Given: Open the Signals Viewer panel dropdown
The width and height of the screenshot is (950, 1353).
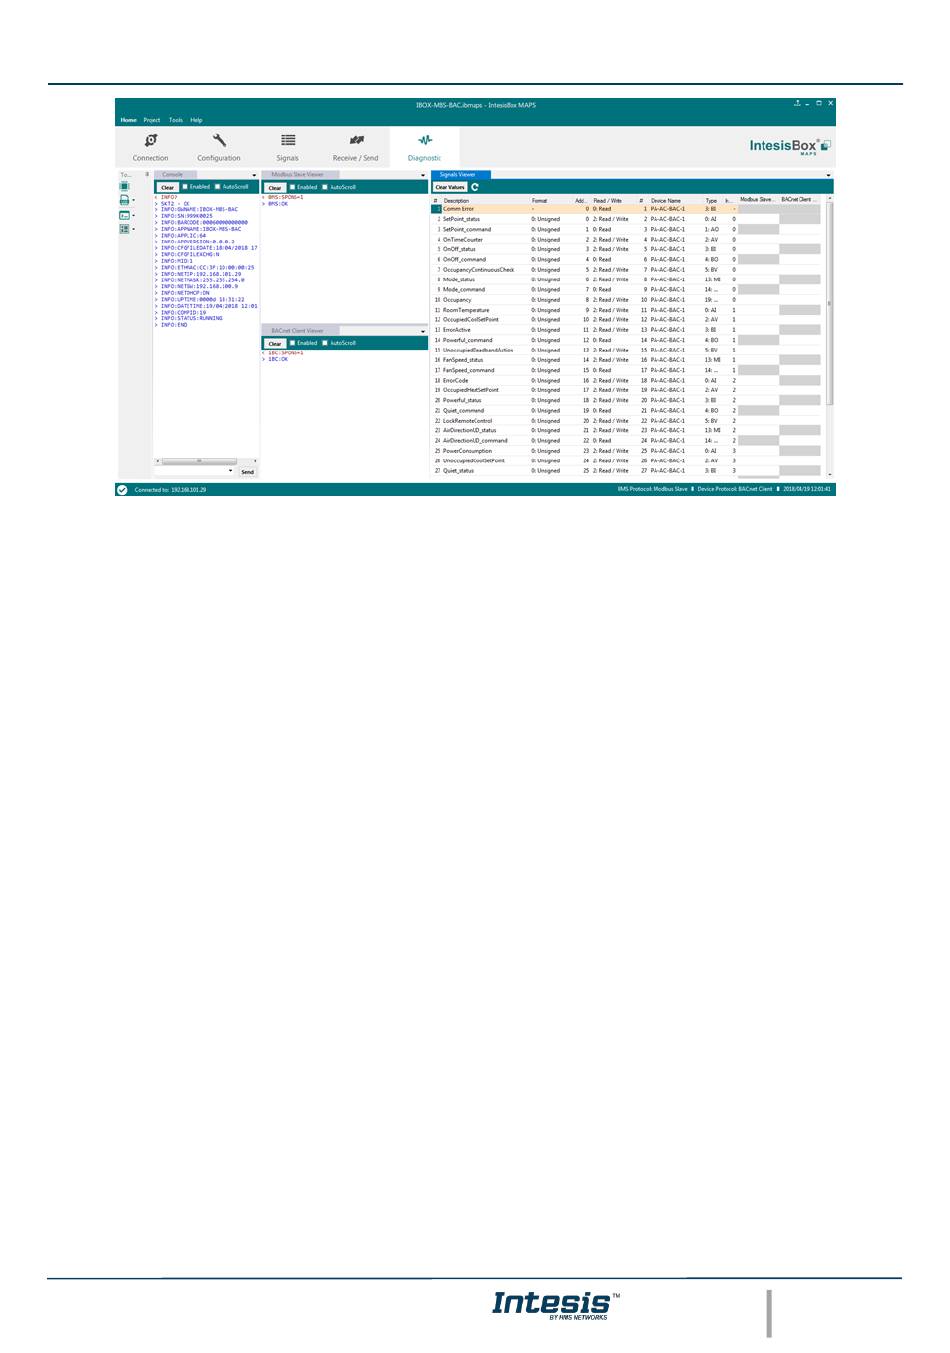Looking at the screenshot, I should tap(828, 176).
